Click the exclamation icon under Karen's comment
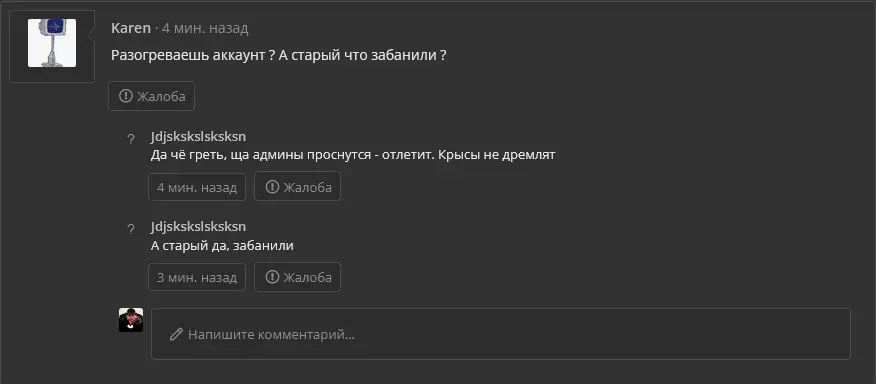This screenshot has height=384, width=876. coord(126,96)
